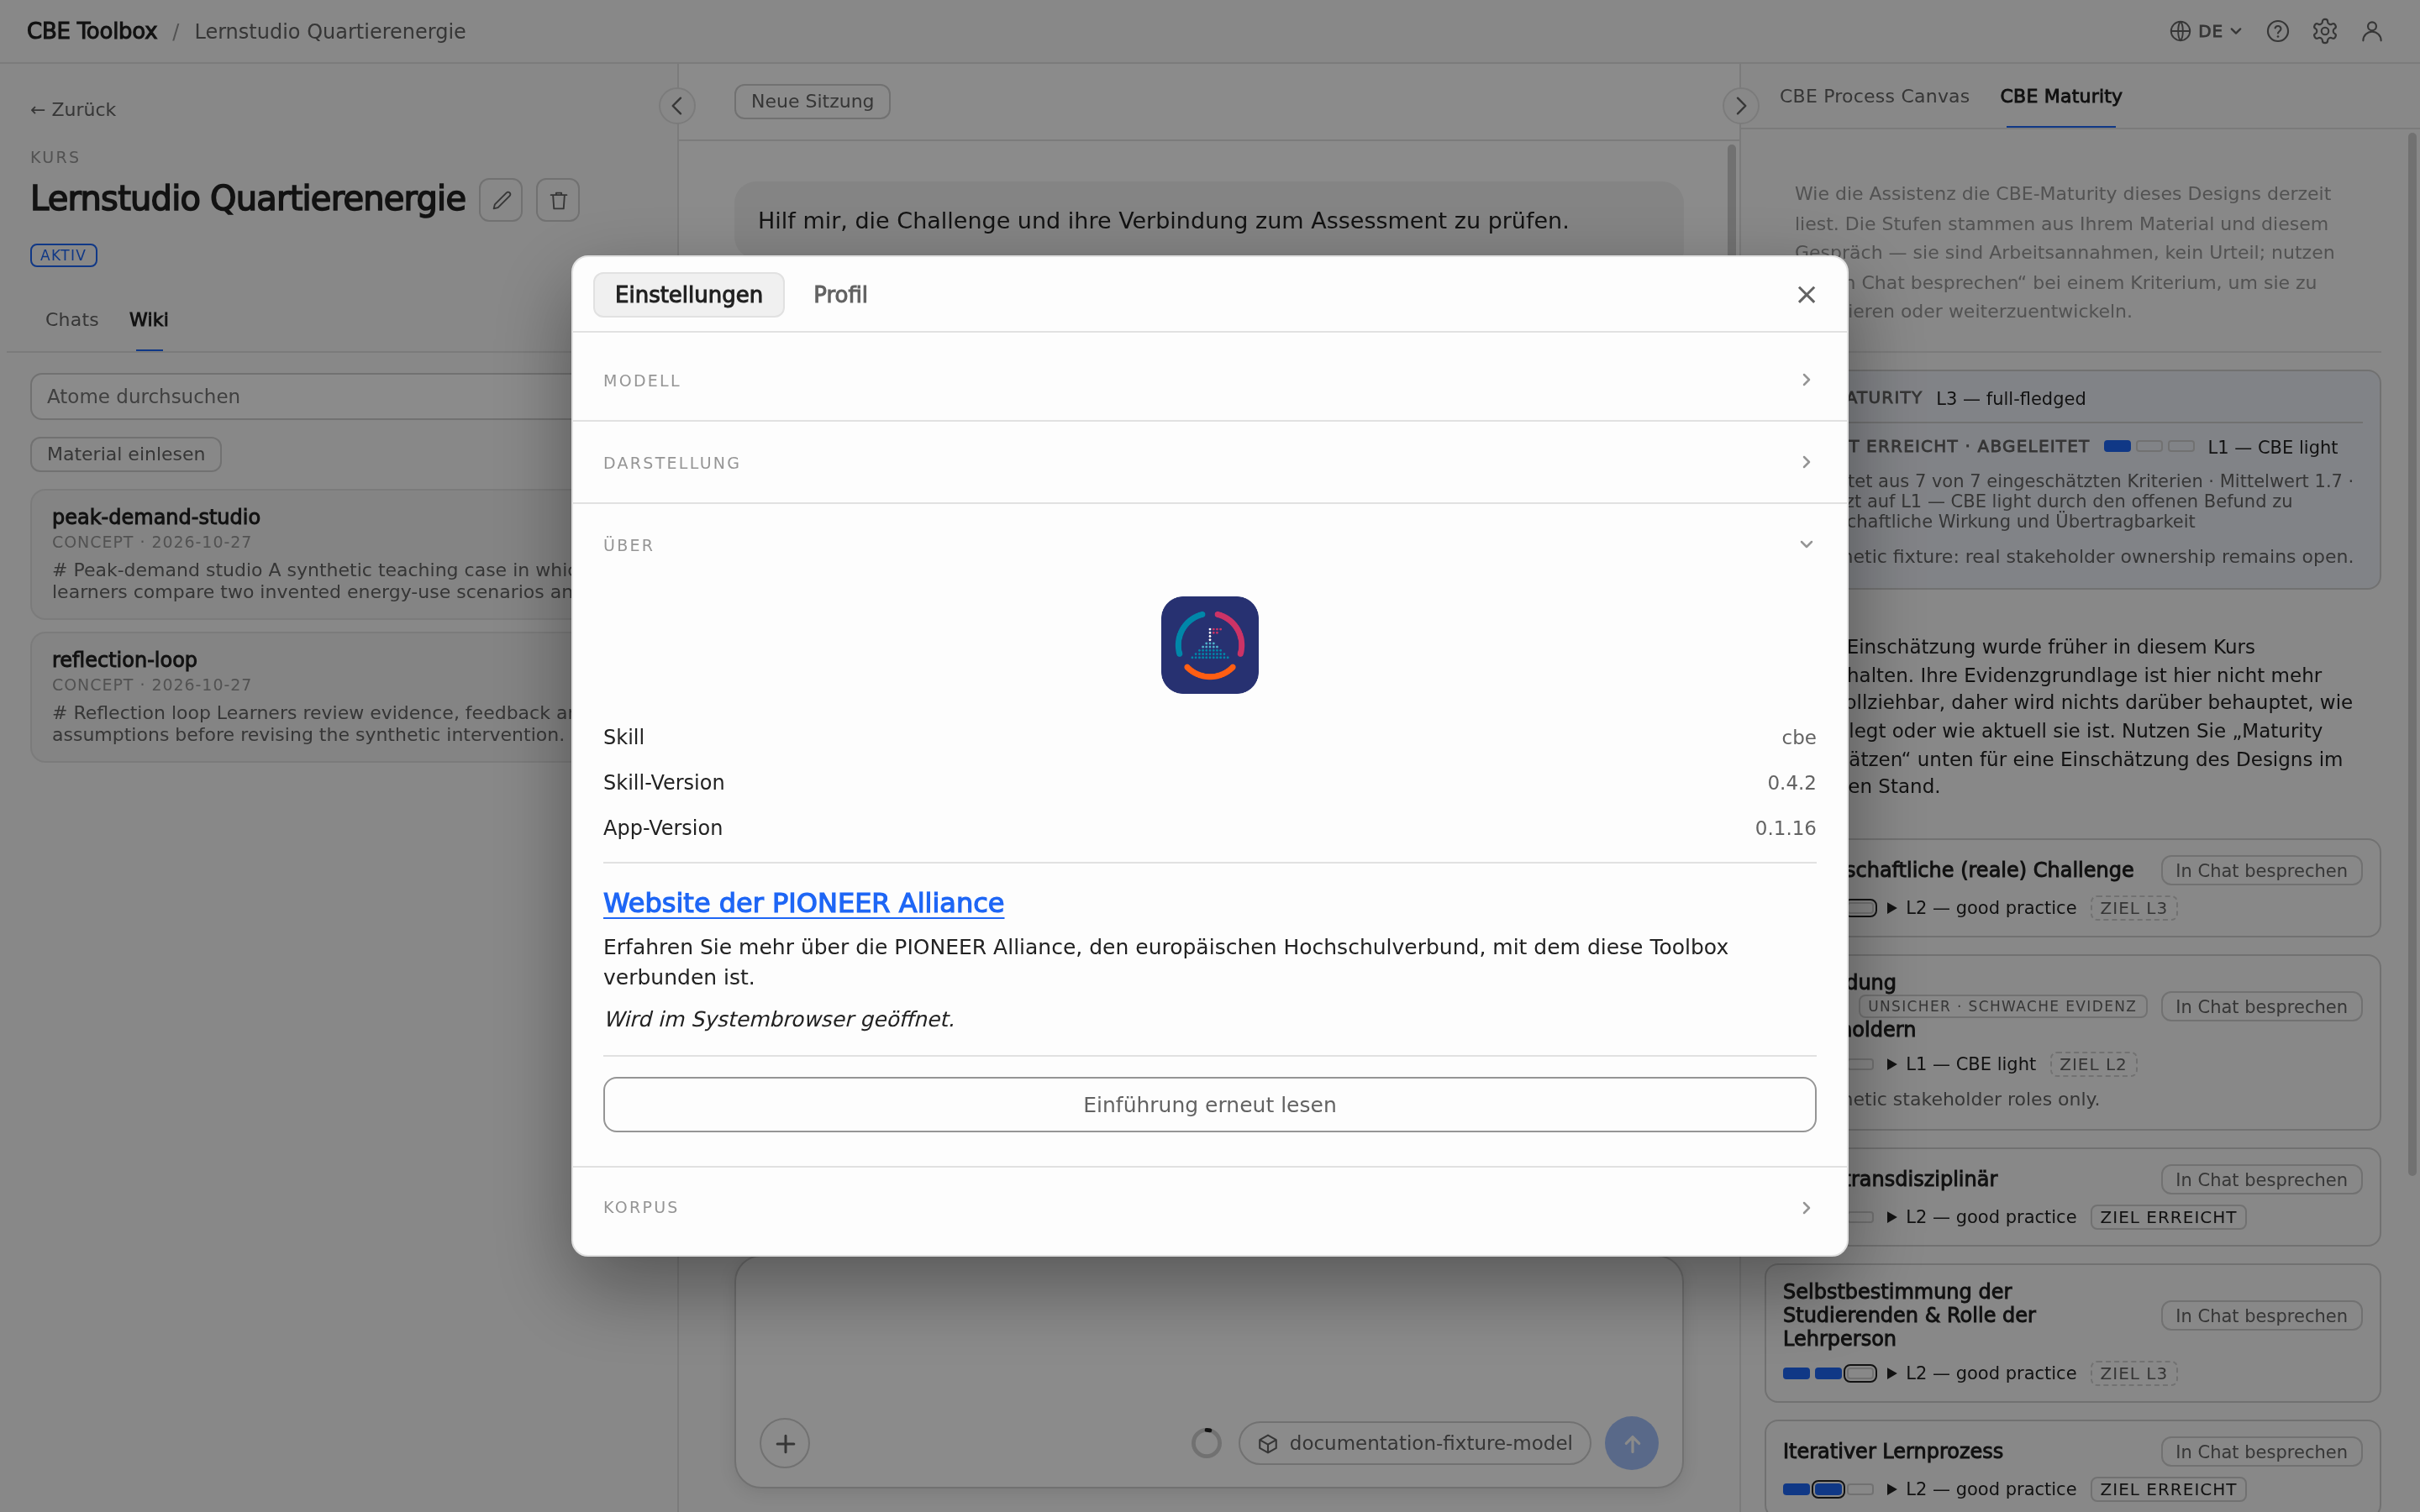Open settings gear icon in top bar
Viewport: 2420px width, 1512px height.
(2324, 31)
